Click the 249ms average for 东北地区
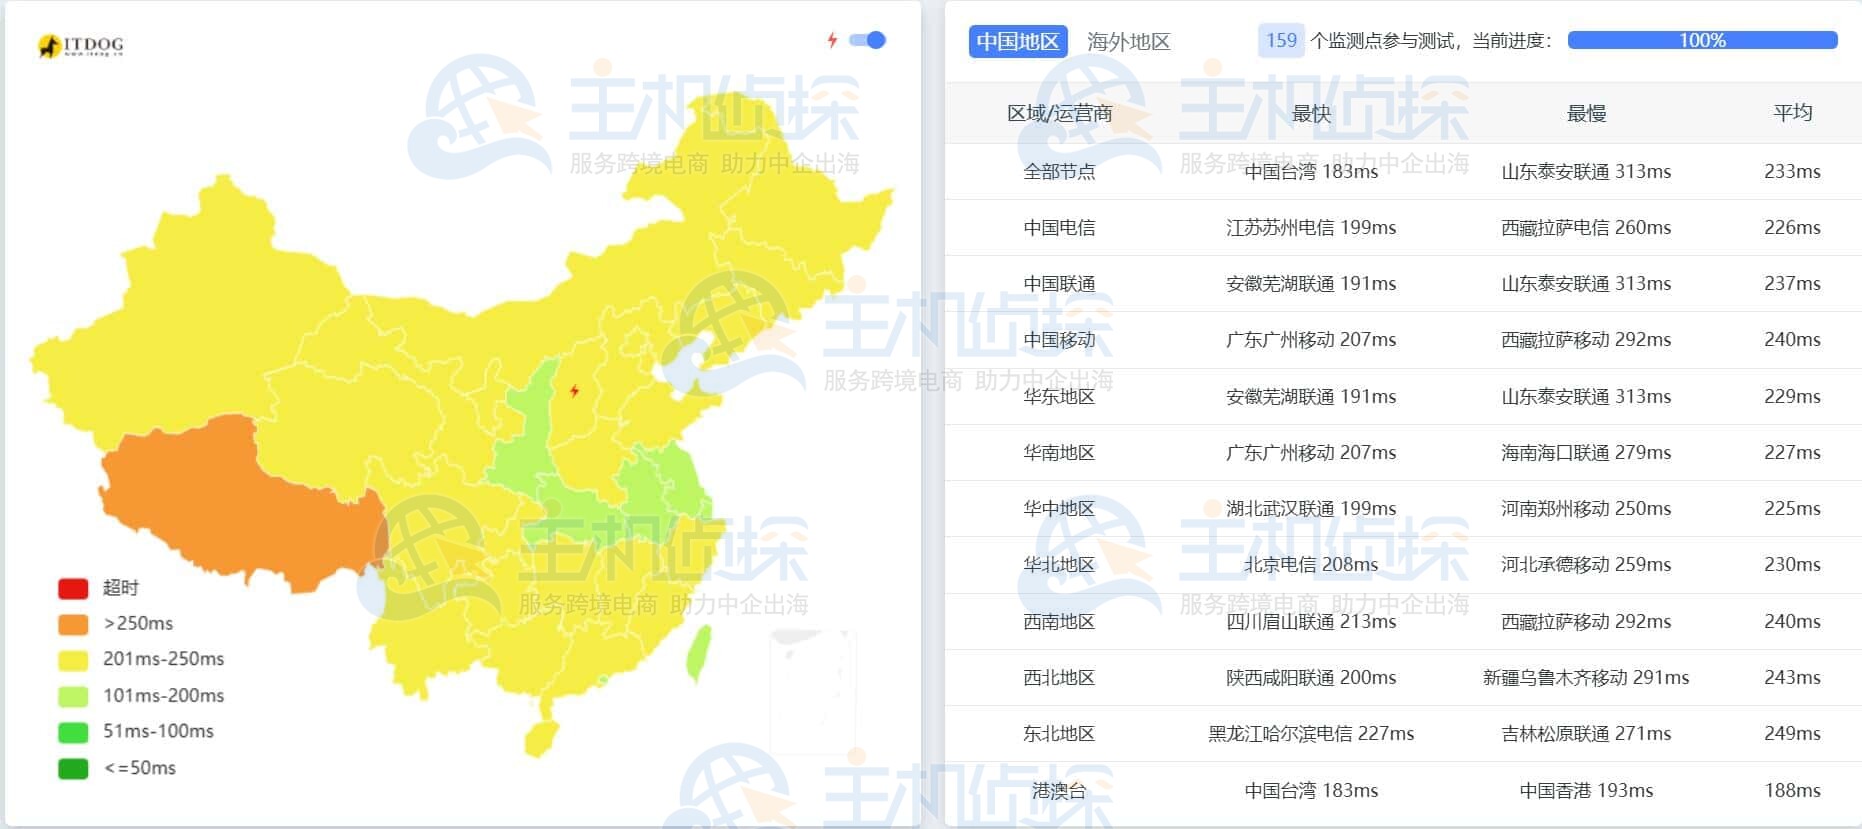 point(1792,733)
